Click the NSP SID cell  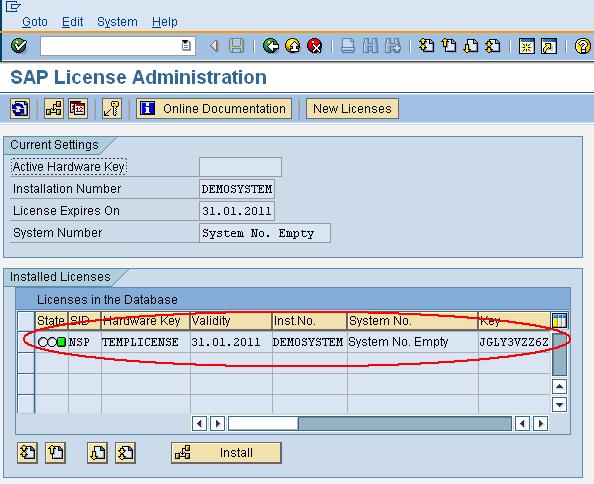coord(84,342)
